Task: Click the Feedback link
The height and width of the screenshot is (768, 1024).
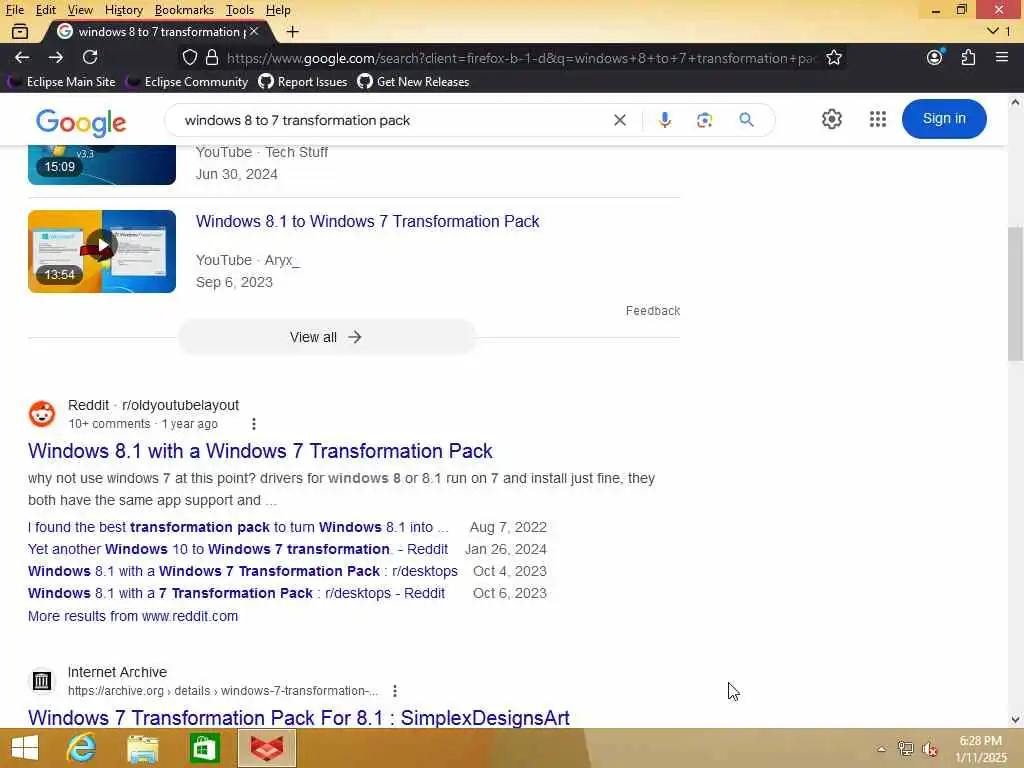Action: coord(652,311)
